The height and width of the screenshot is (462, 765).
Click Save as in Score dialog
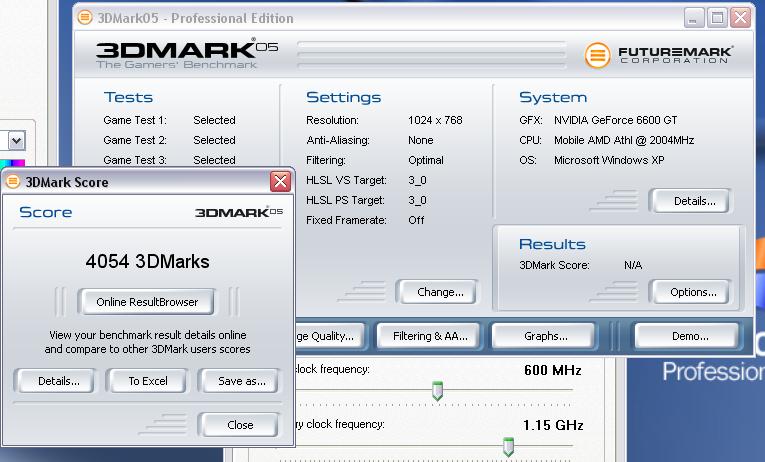coord(240,381)
